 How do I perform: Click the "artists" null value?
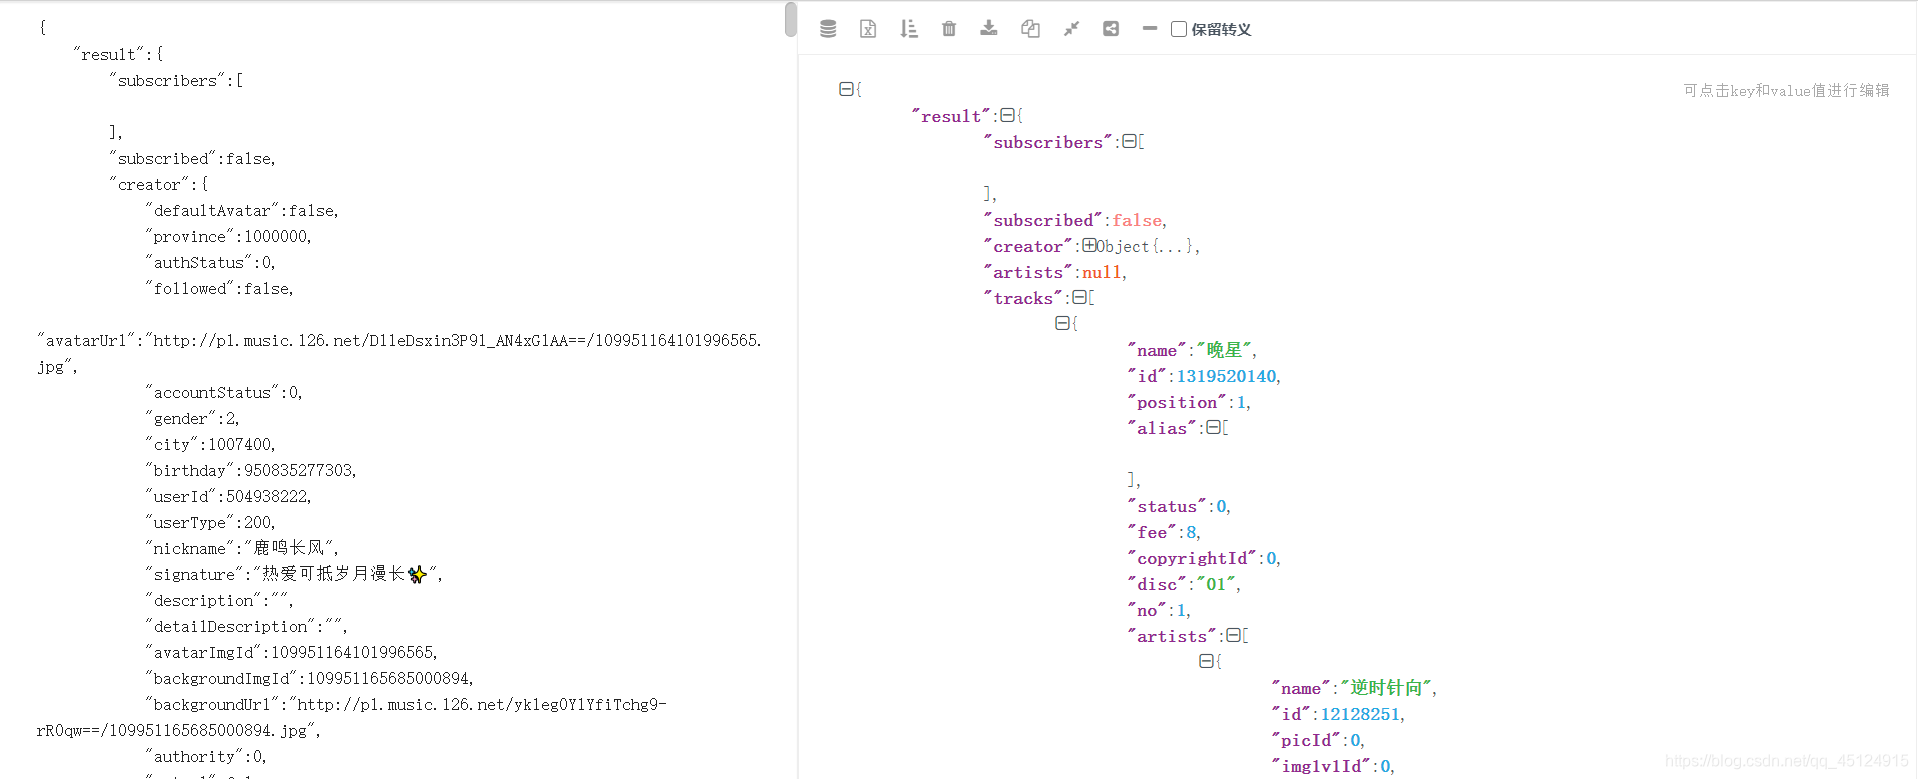coord(1102,272)
